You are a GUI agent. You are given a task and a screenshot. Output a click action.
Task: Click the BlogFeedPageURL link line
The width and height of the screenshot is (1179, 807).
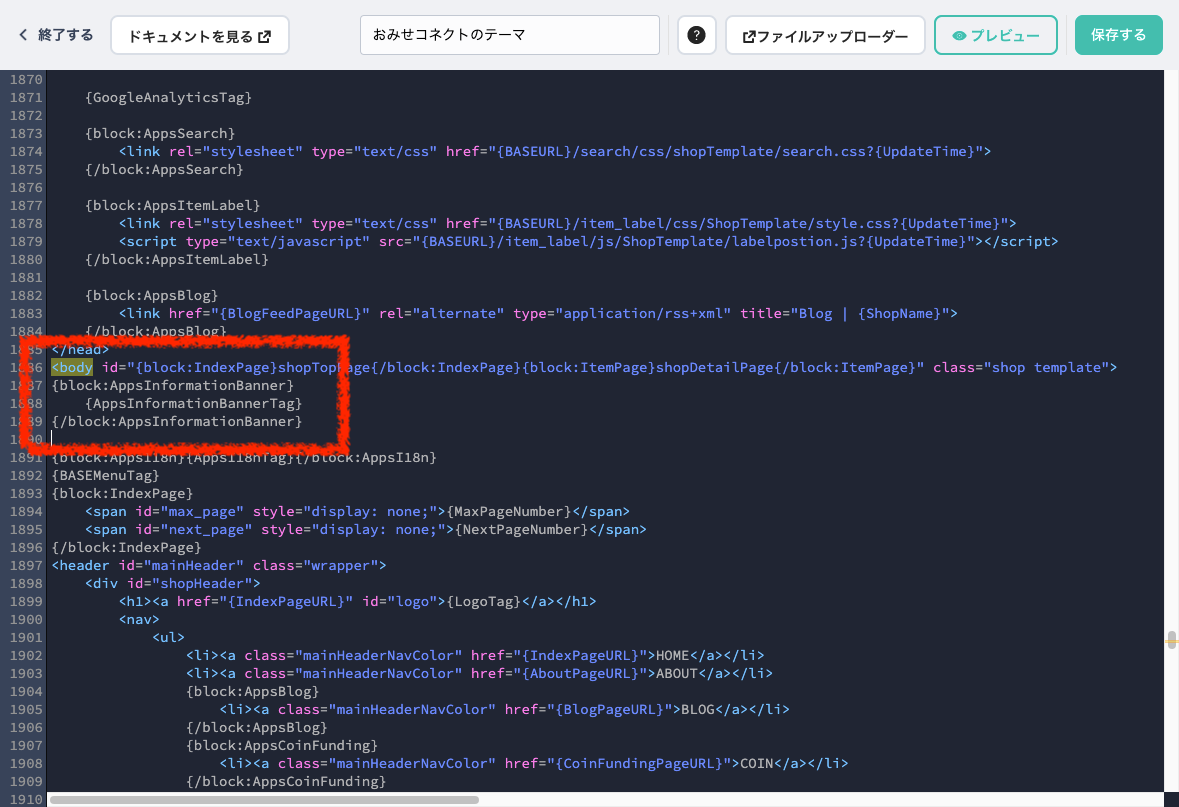[x=538, y=313]
